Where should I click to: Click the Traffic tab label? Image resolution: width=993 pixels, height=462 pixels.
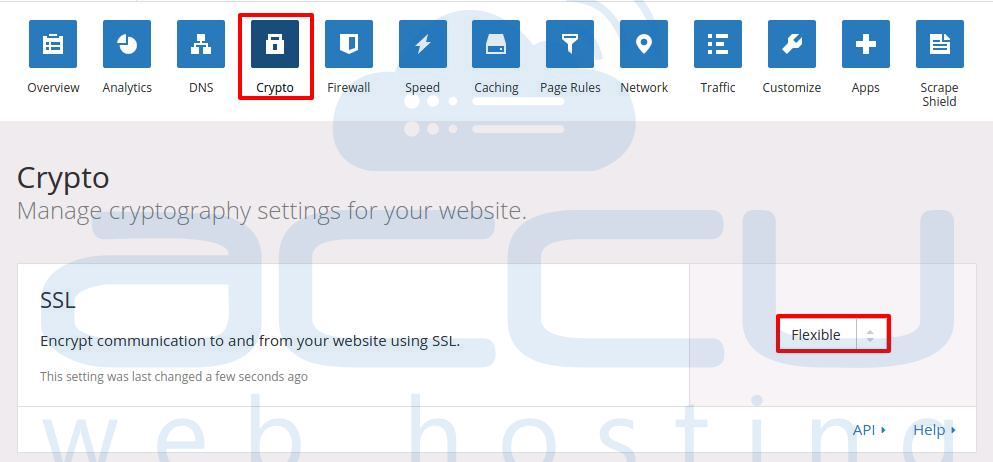(x=718, y=87)
